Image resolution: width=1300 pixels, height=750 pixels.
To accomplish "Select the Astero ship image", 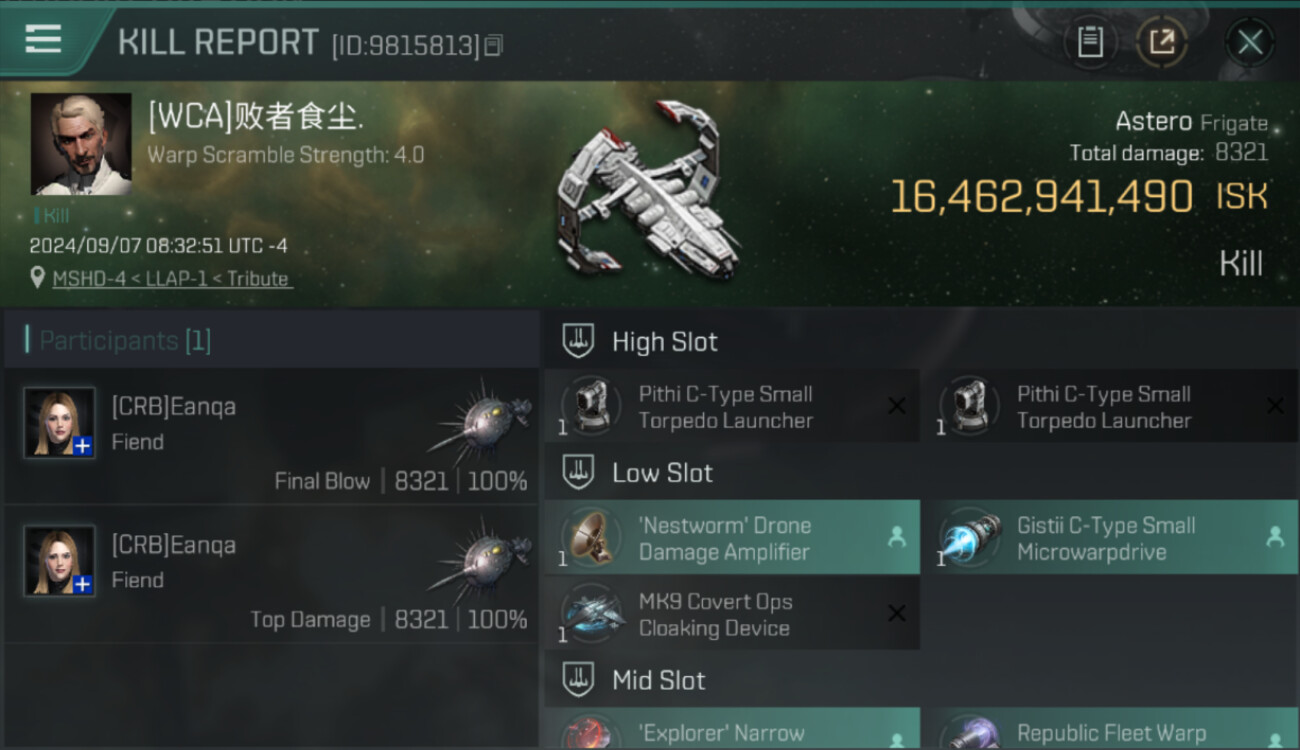I will [648, 189].
